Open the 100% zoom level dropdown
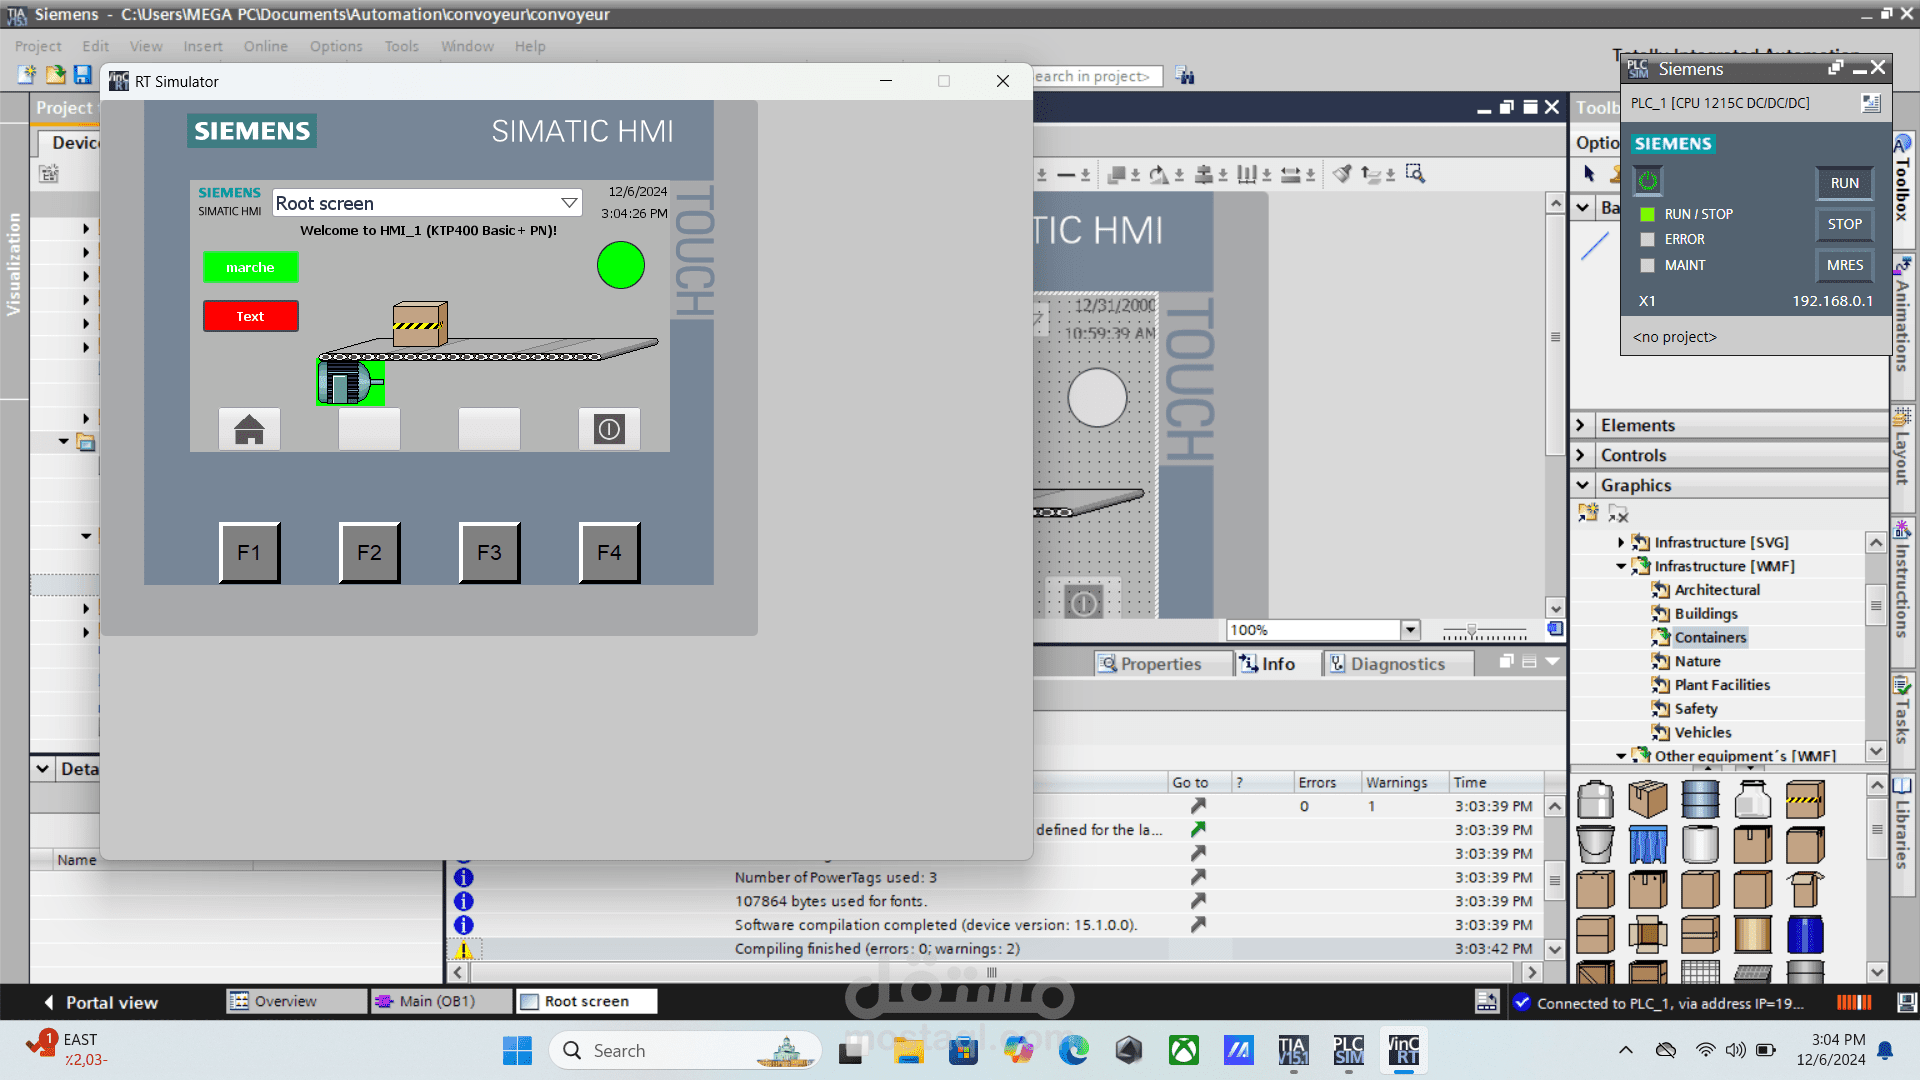This screenshot has width=1920, height=1080. (1410, 630)
